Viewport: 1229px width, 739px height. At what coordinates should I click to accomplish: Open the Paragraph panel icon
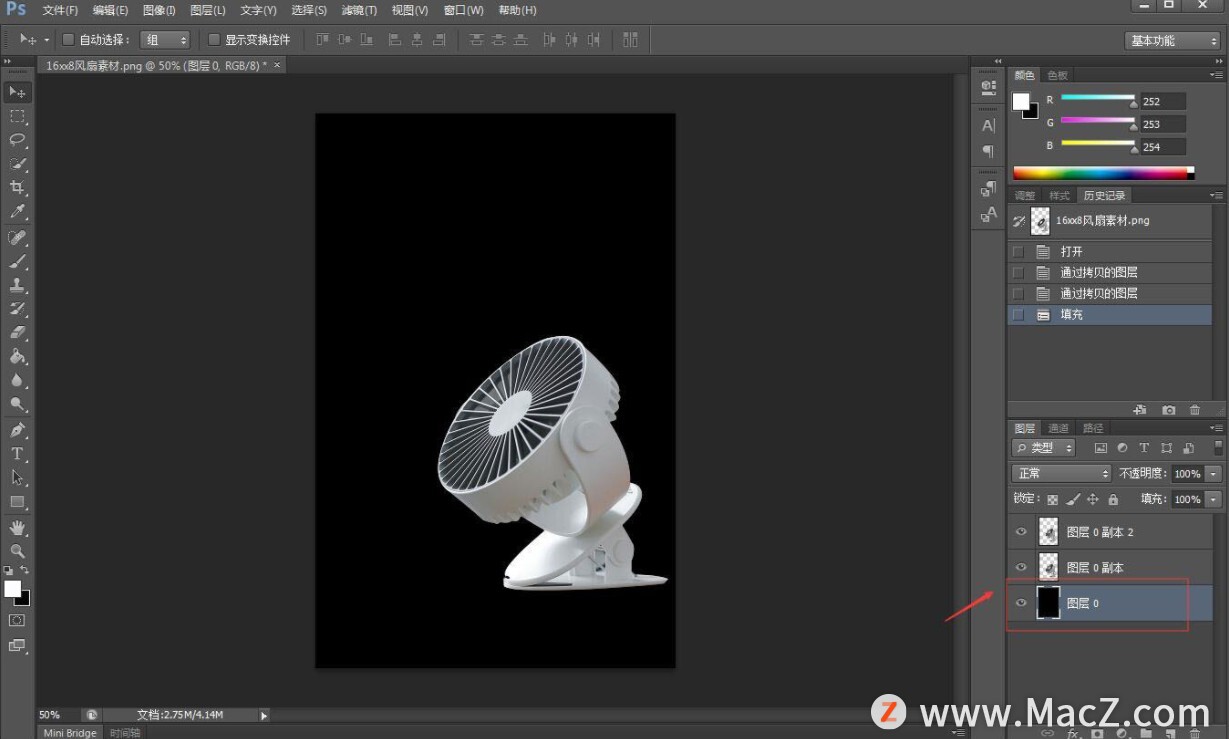pos(988,151)
